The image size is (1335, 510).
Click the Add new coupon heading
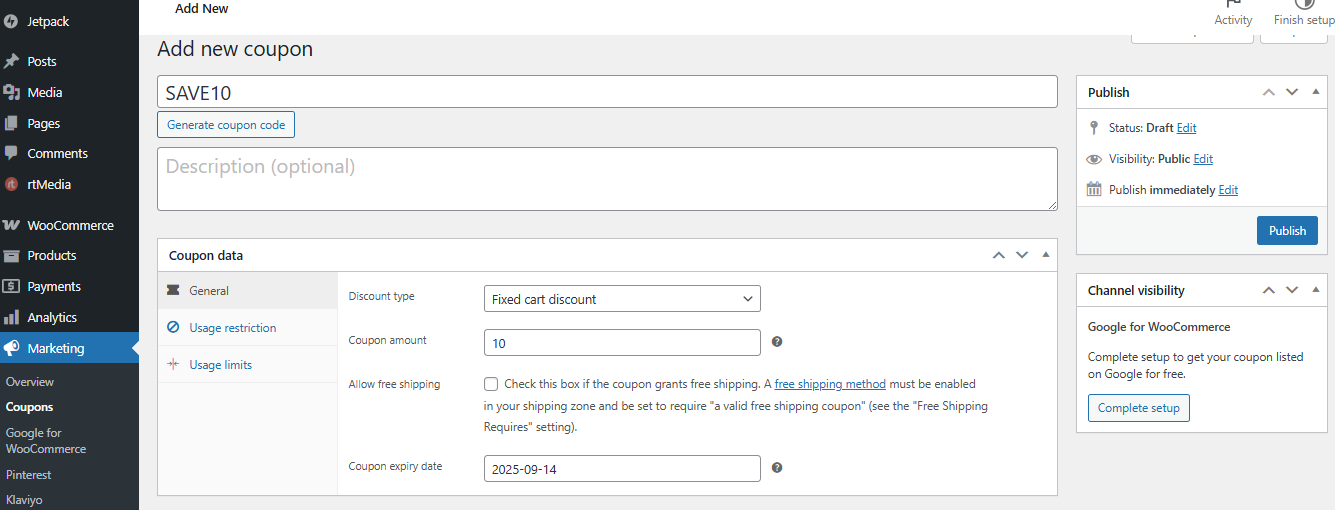click(x=235, y=49)
